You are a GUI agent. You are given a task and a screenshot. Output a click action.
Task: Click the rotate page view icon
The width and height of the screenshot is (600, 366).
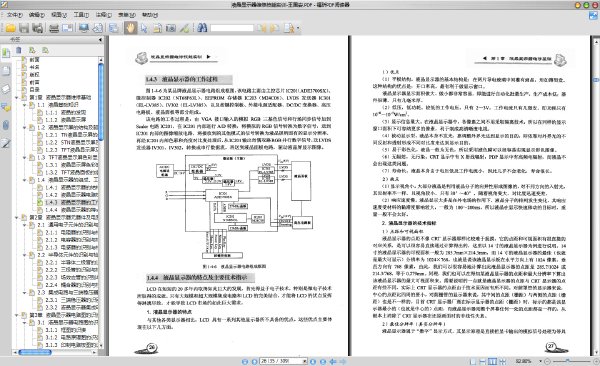coord(98,28)
